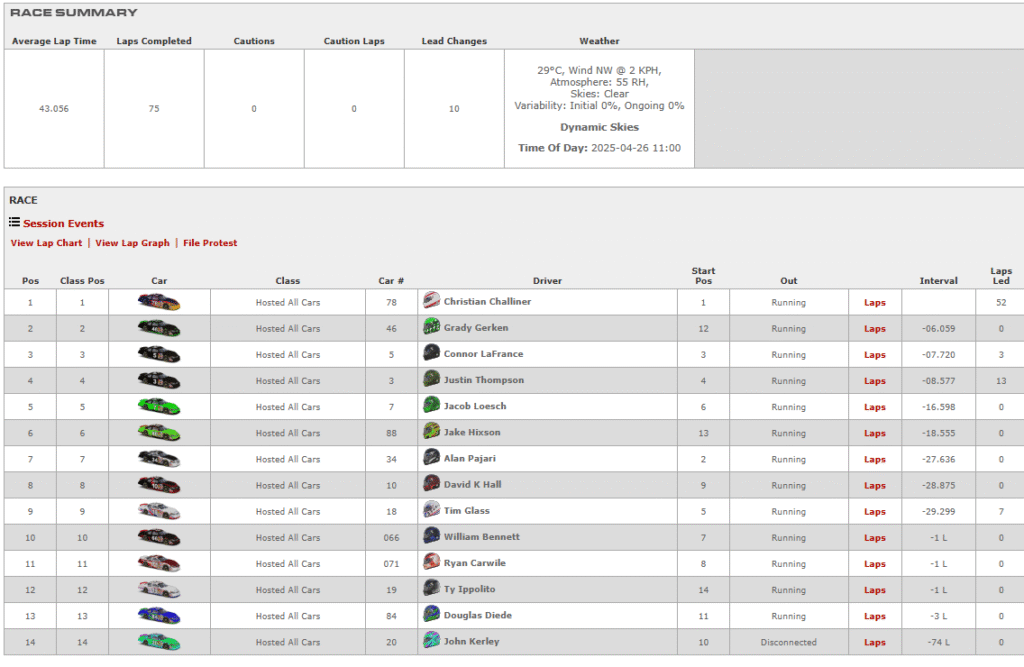Click Ryan Carwile's helmet icon
This screenshot has height=667, width=1024.
431,563
